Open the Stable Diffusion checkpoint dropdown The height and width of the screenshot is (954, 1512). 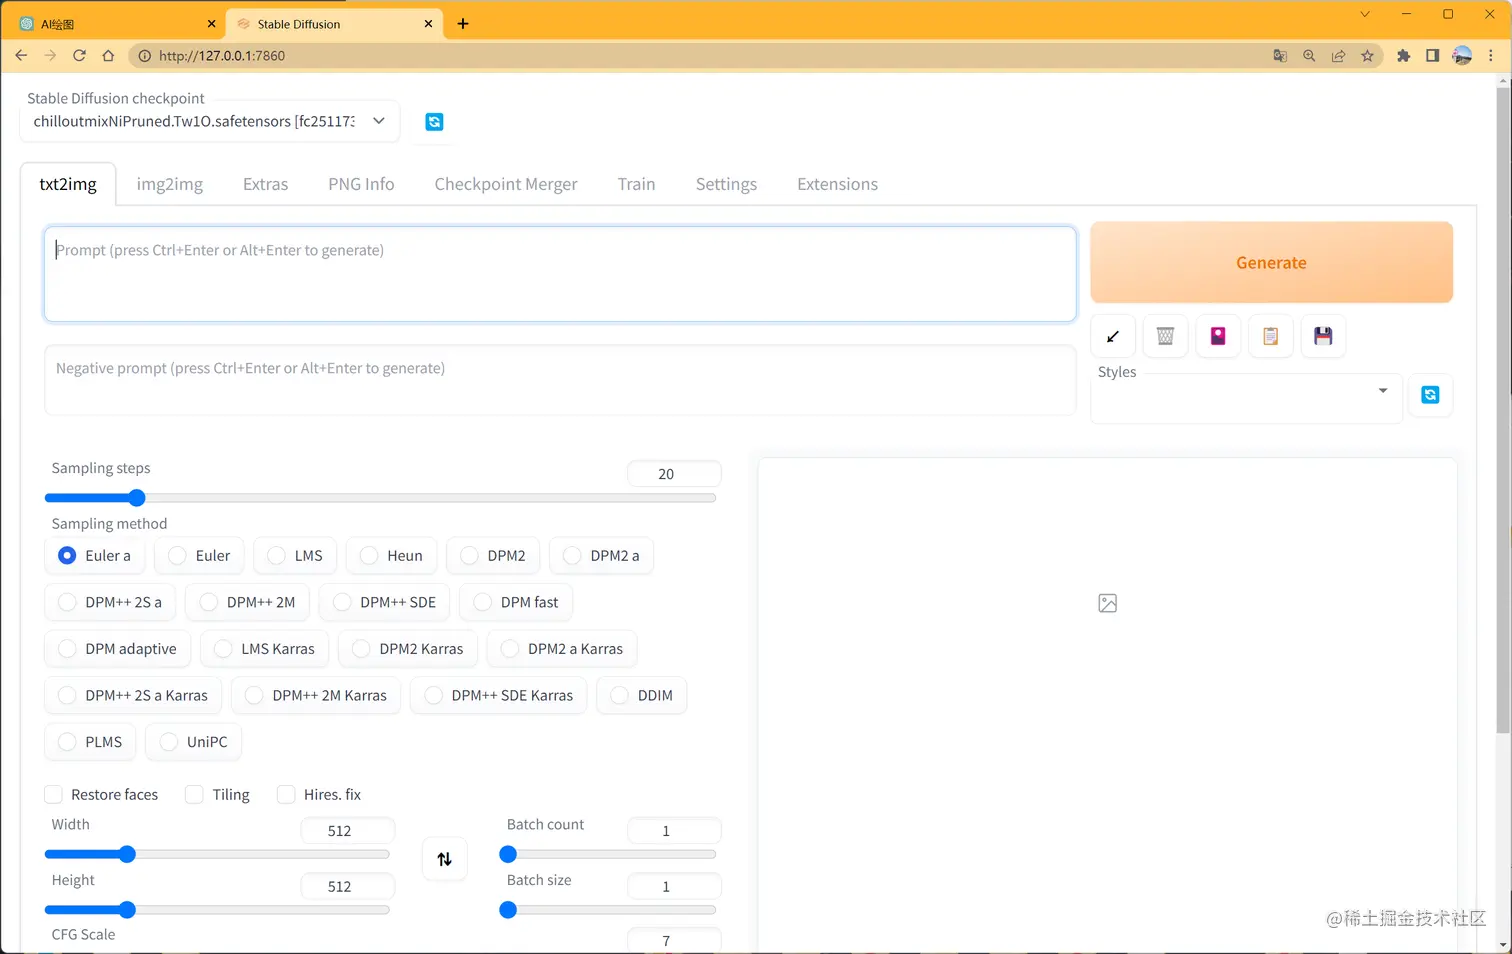coord(210,122)
